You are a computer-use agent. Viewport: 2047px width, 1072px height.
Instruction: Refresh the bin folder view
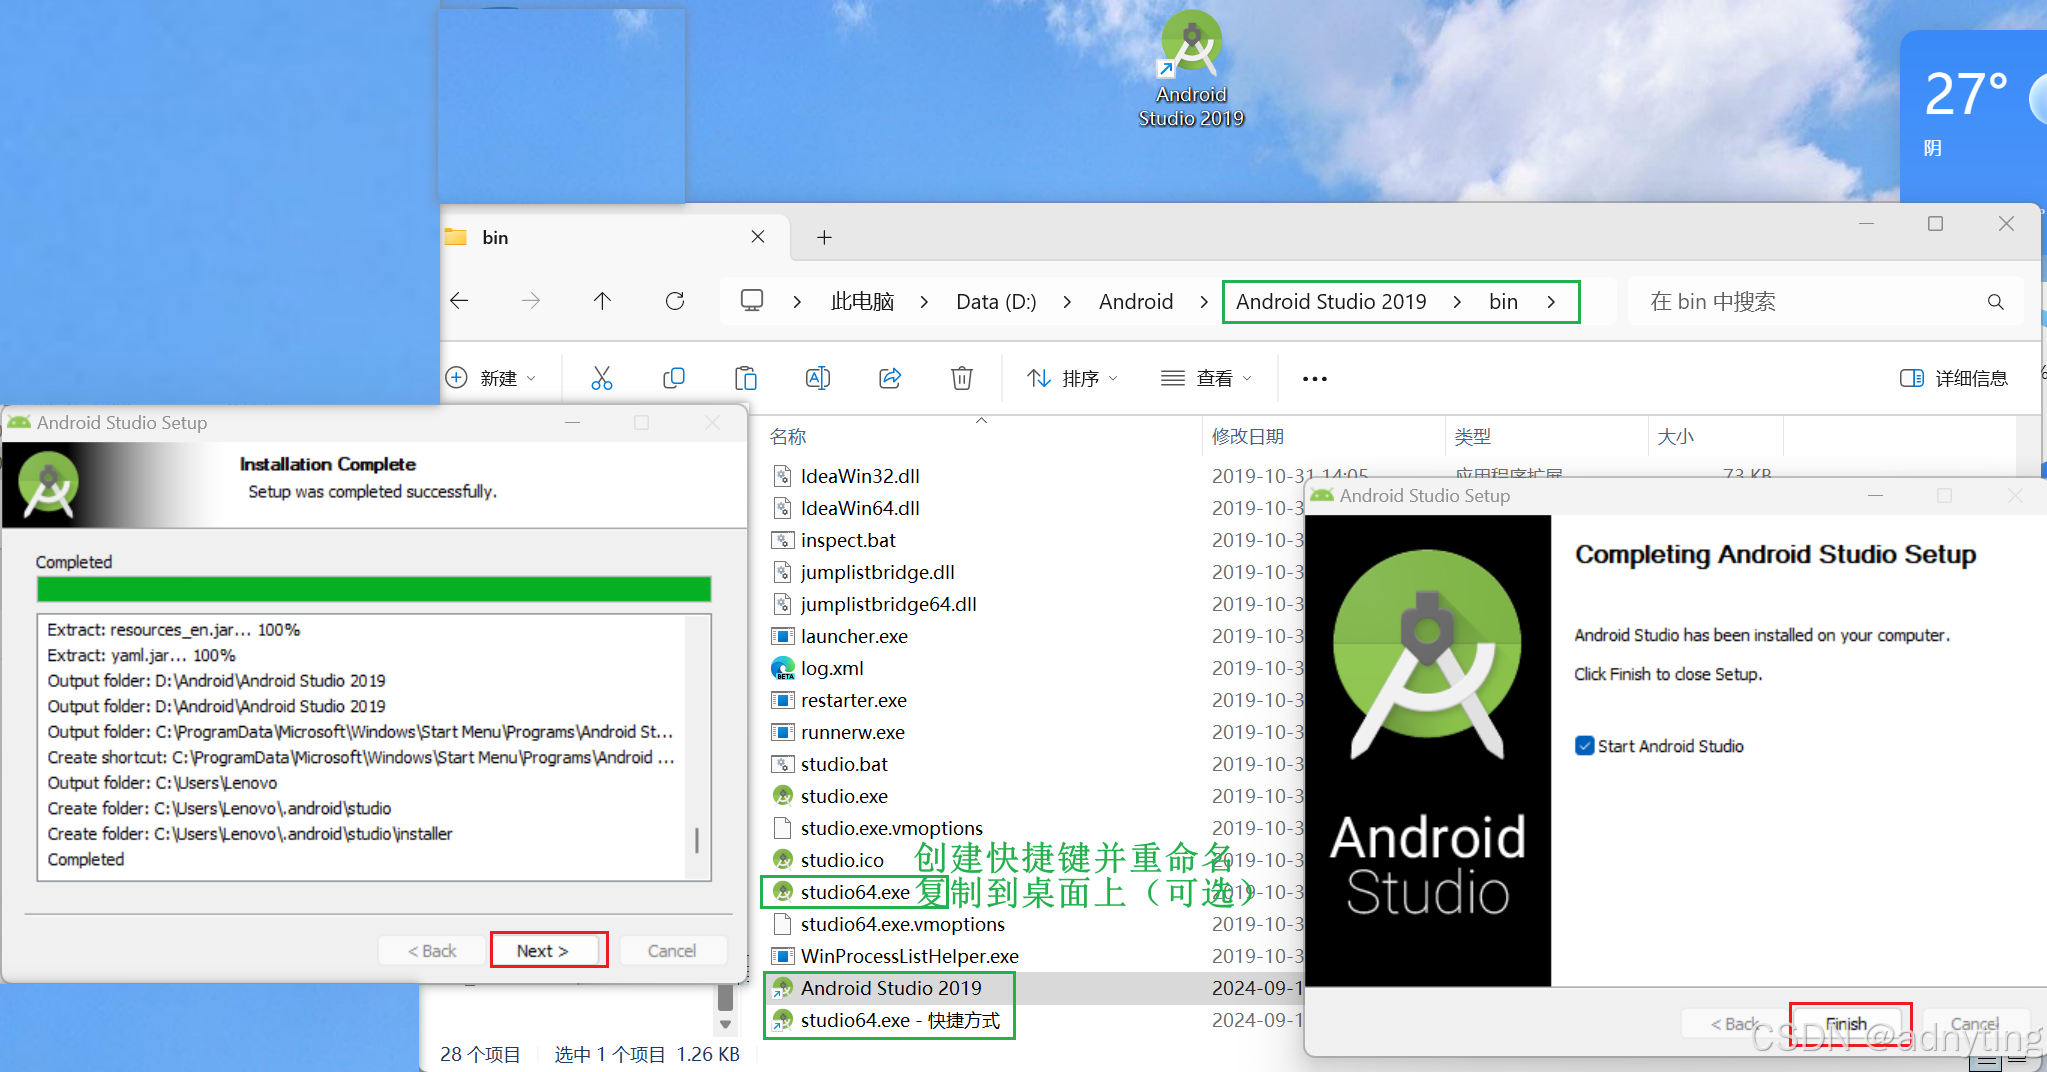(675, 301)
